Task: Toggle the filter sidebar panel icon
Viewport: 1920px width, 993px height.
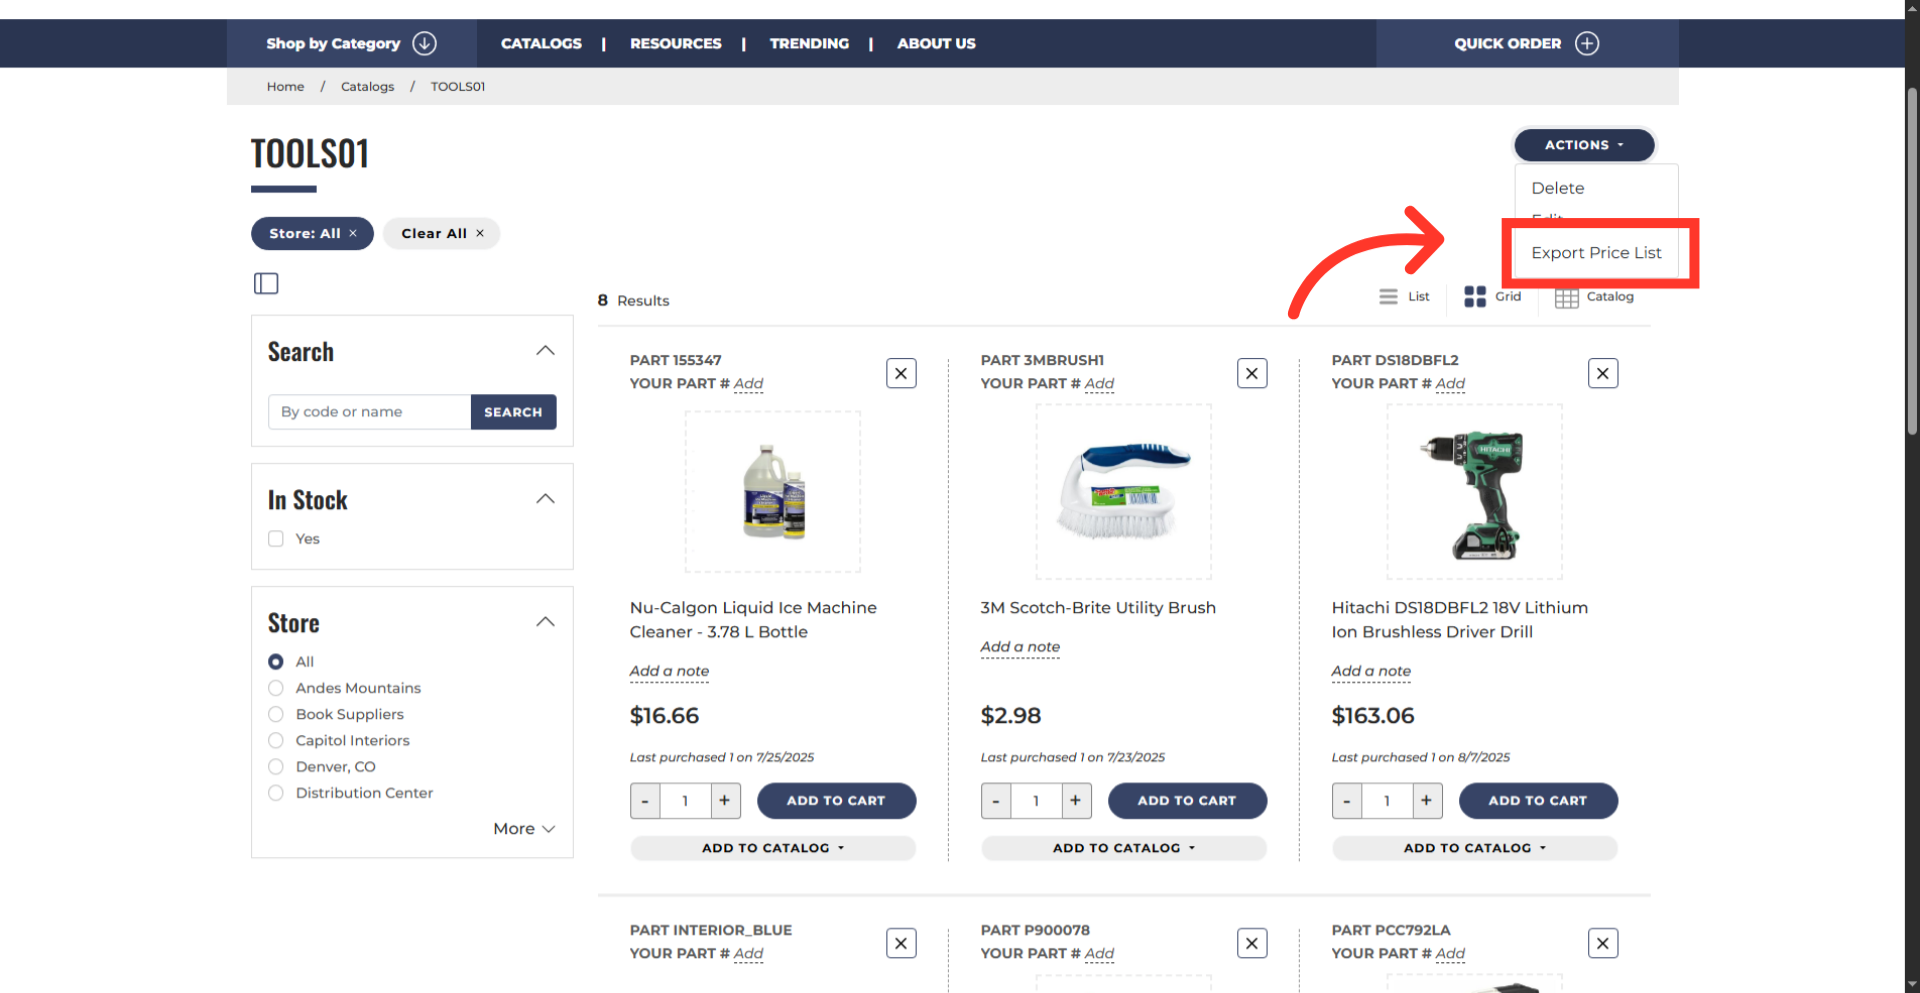Action: (x=266, y=283)
